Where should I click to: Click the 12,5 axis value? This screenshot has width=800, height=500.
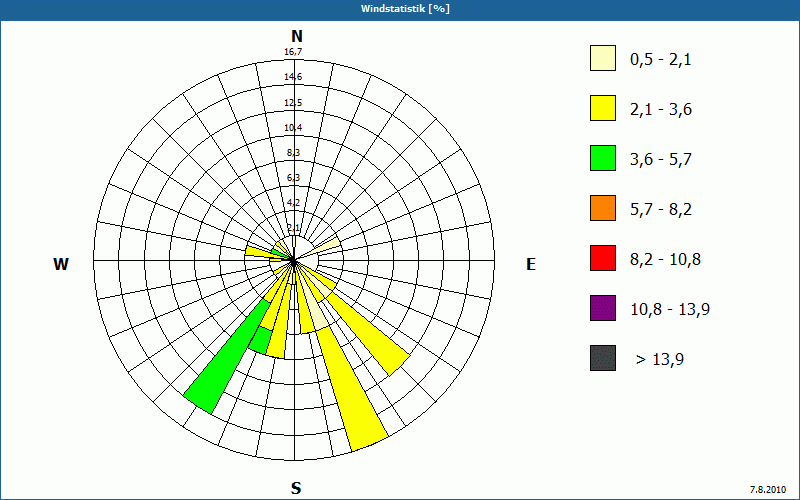(x=293, y=103)
